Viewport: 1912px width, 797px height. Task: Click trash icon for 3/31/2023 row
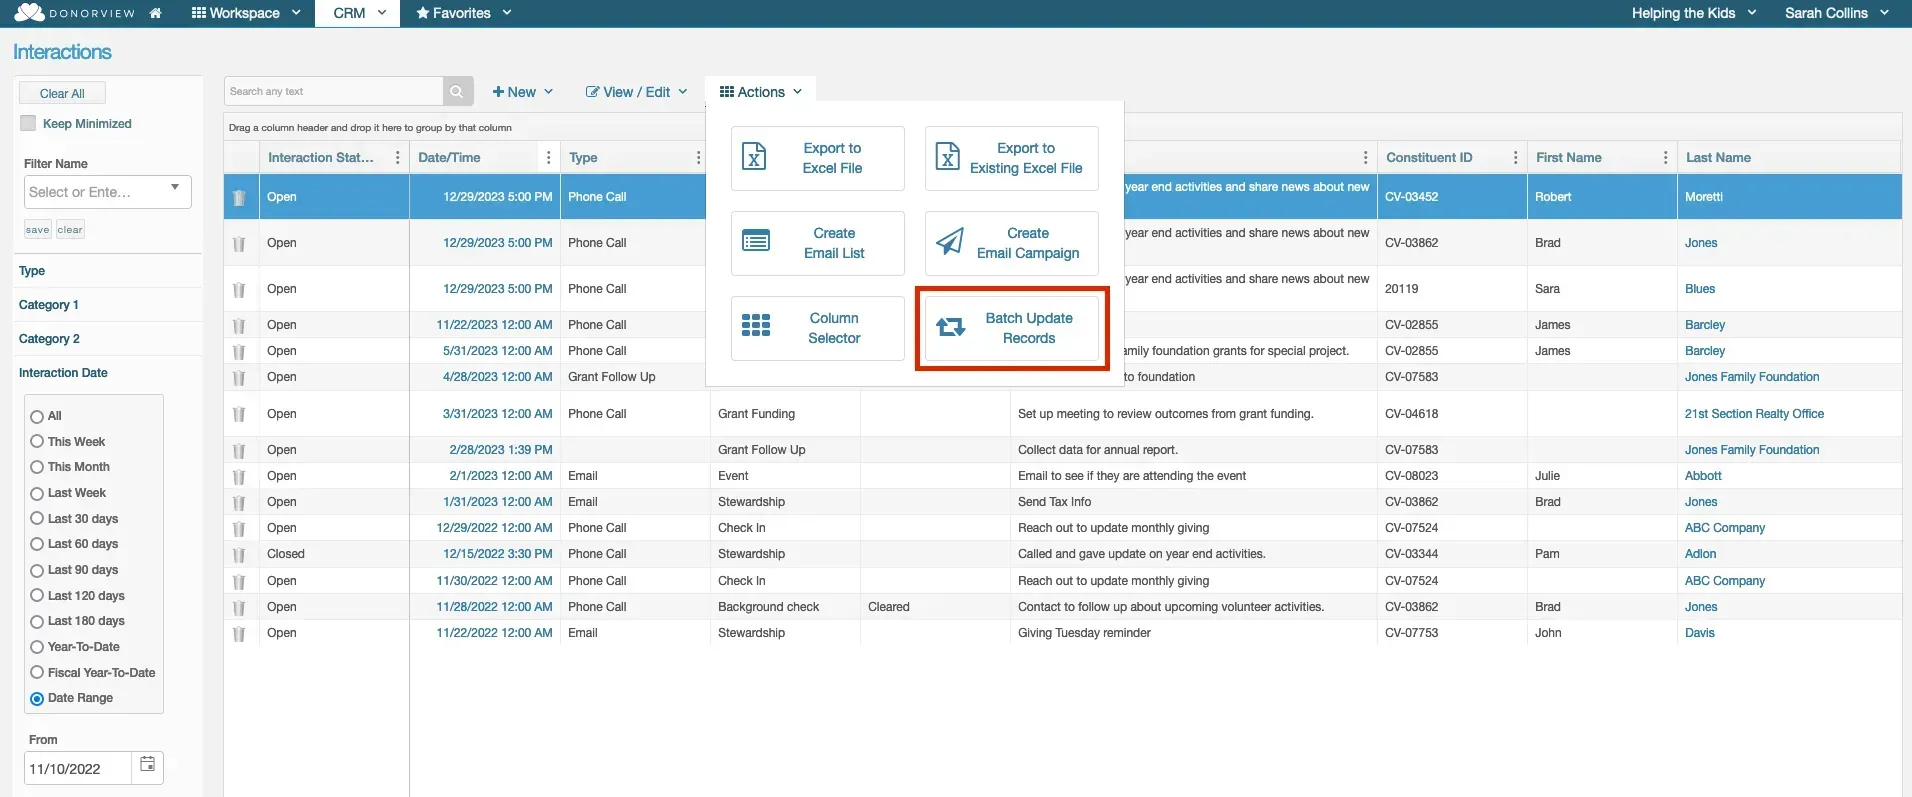click(x=239, y=414)
